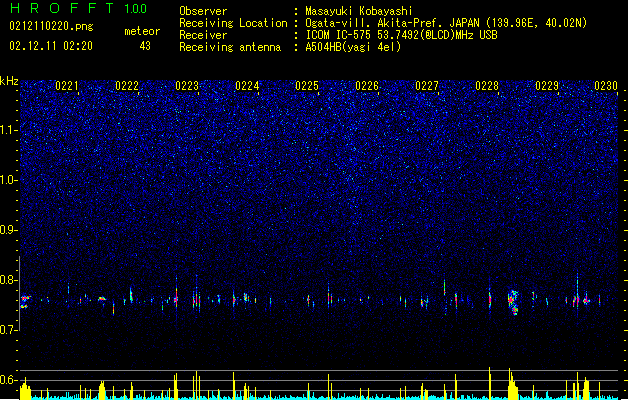
Task: Click the 0223 time marker
Action: (187, 86)
